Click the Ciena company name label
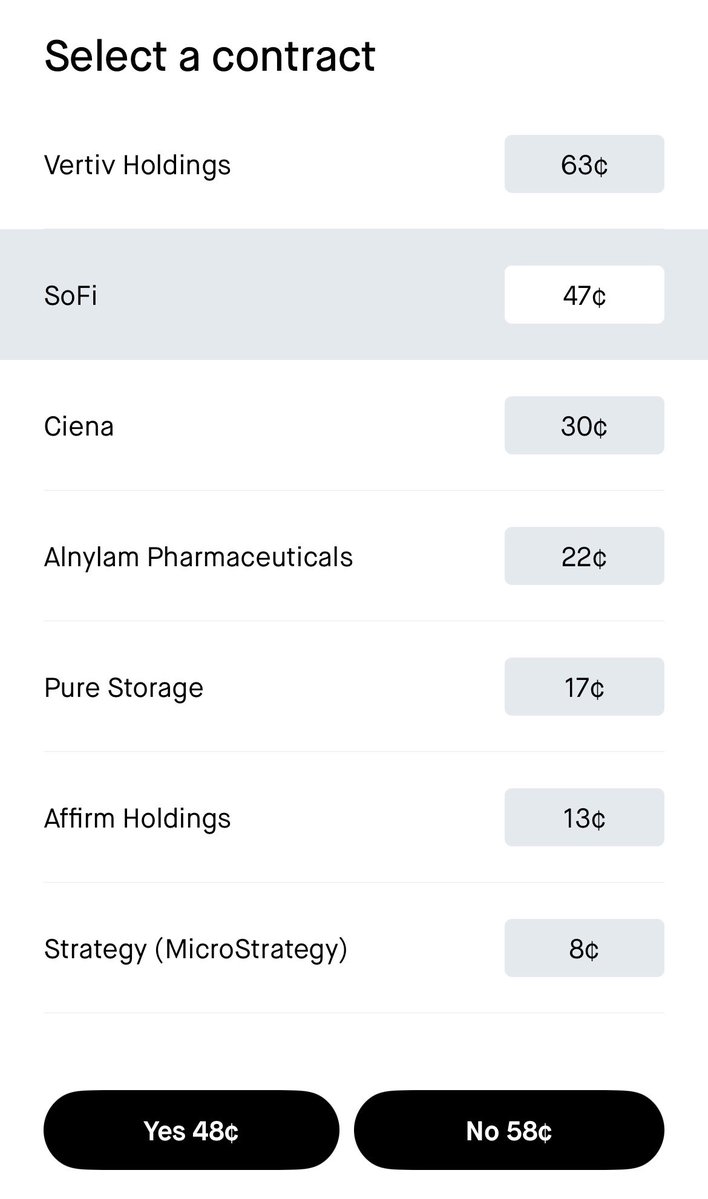This screenshot has height=1199, width=708. coord(79,426)
